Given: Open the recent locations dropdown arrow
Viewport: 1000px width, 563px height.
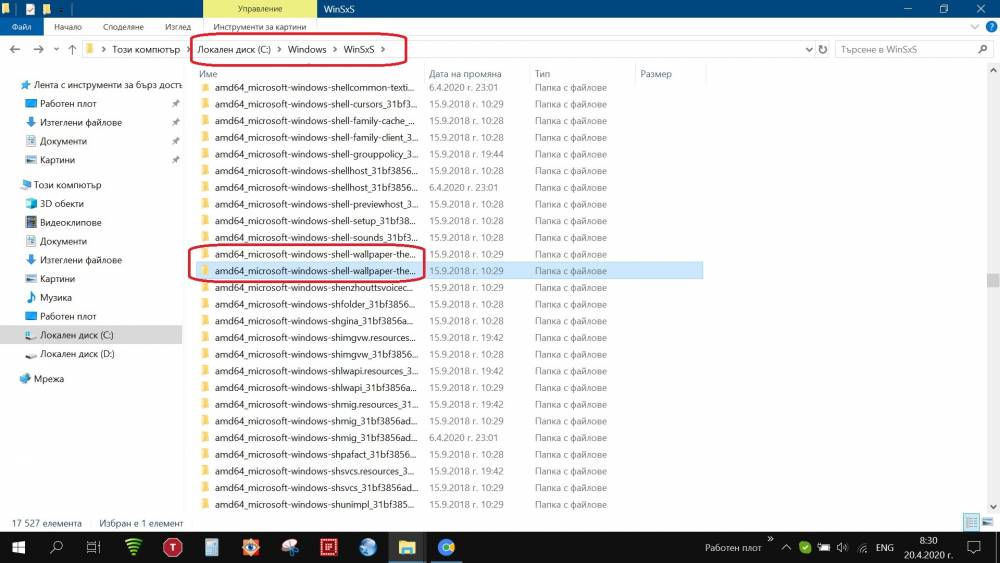Looking at the screenshot, I should (x=56, y=49).
